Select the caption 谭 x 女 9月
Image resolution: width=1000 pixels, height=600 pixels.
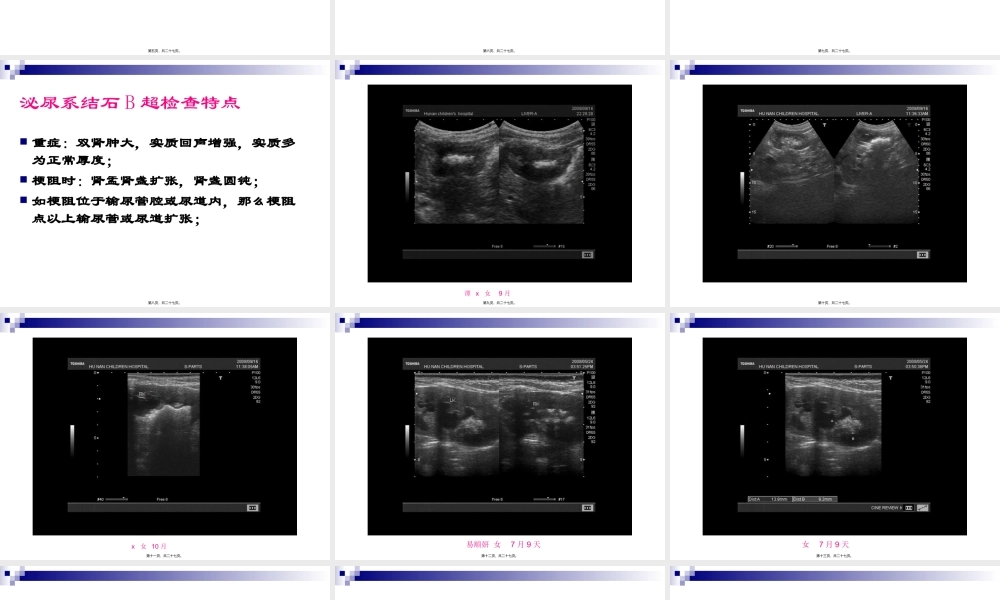click(487, 293)
